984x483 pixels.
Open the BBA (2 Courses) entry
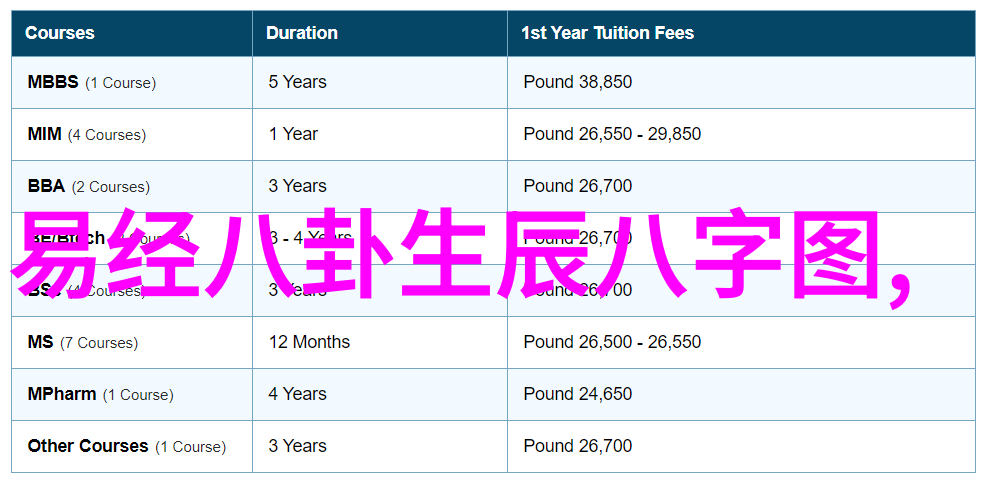point(88,186)
